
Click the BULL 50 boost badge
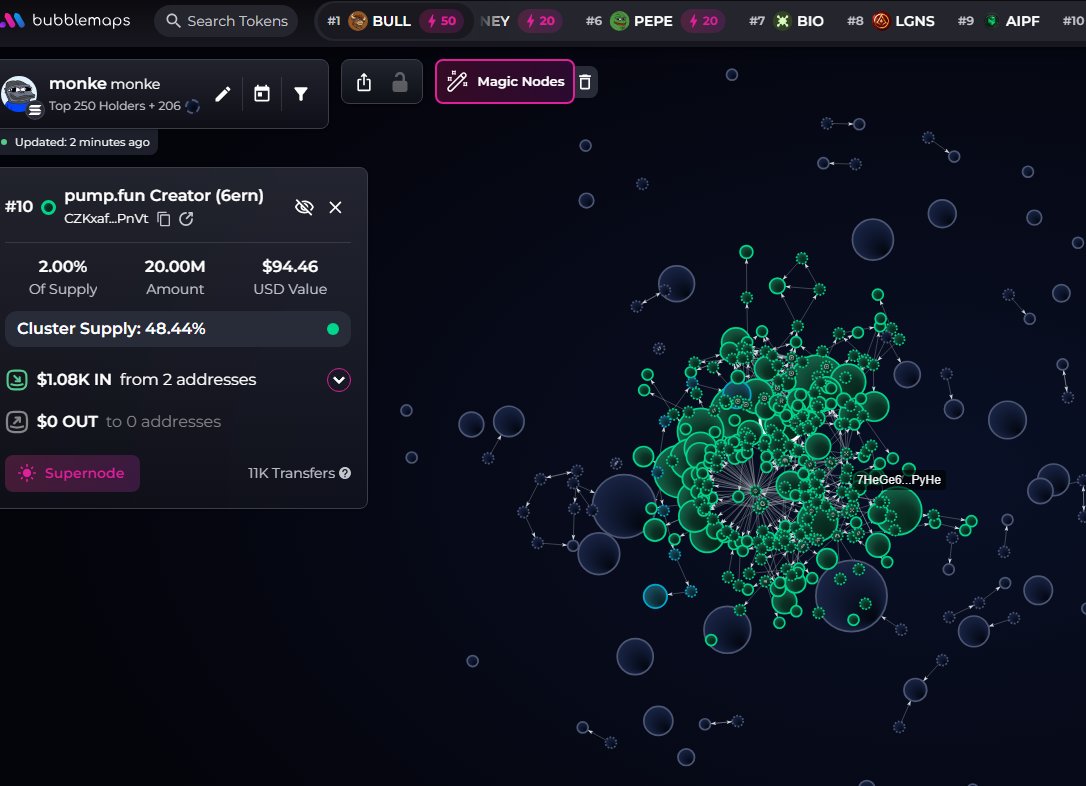[441, 21]
